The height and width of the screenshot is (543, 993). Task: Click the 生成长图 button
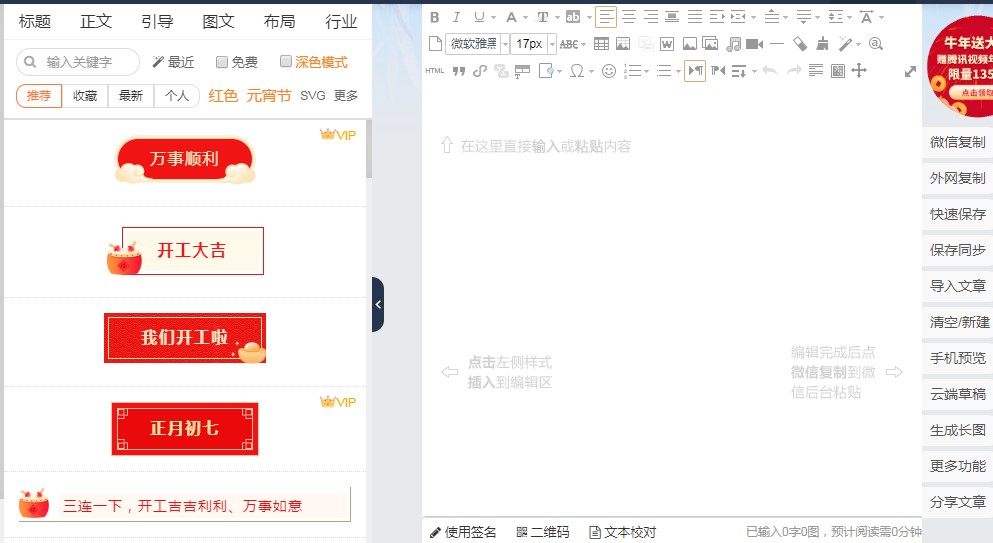coord(958,430)
